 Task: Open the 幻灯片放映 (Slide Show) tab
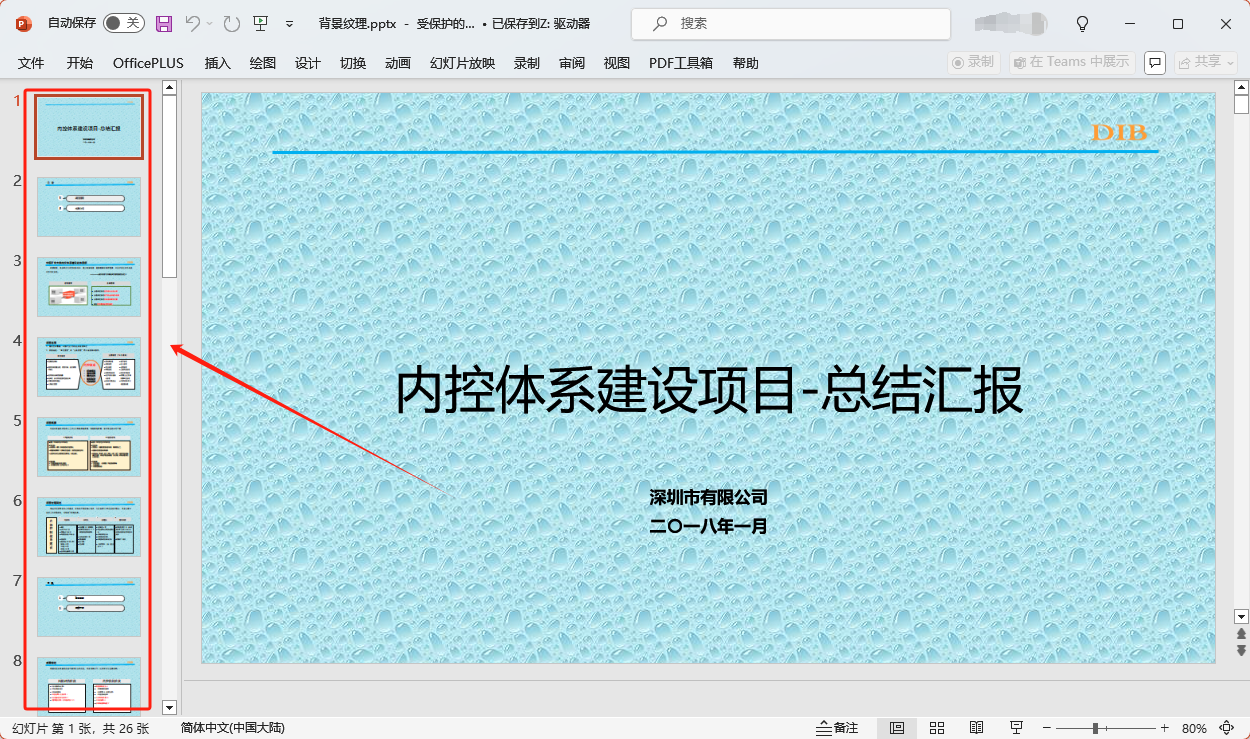click(x=462, y=63)
